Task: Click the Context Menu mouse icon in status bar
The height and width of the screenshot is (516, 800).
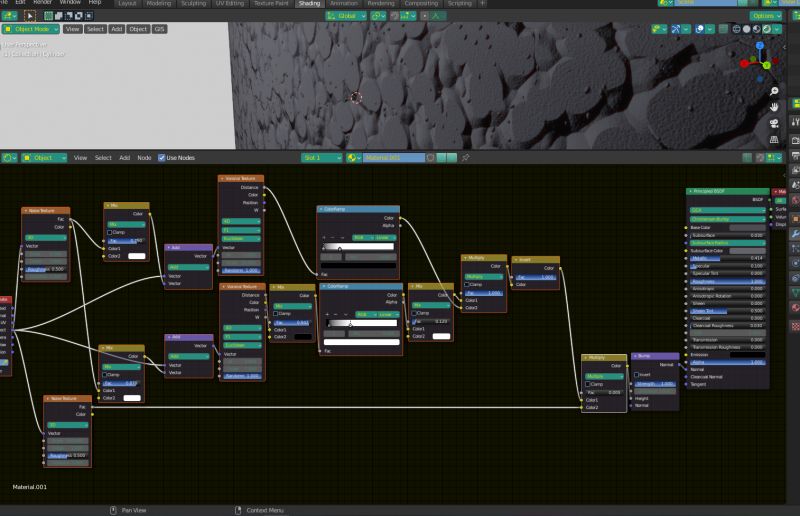Action: point(238,510)
